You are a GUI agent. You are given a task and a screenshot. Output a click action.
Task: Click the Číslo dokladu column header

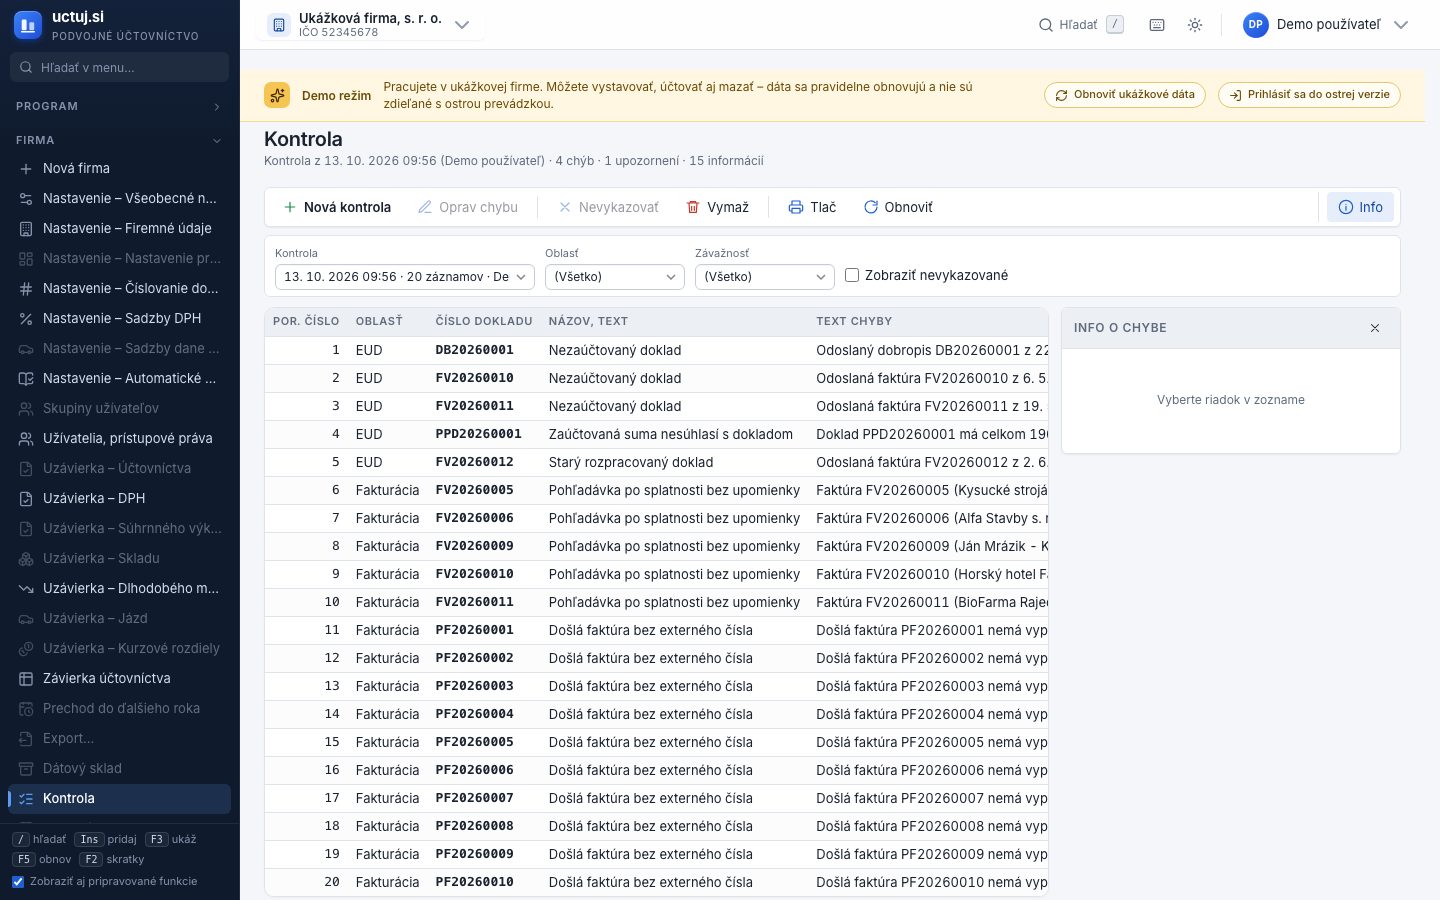[484, 321]
